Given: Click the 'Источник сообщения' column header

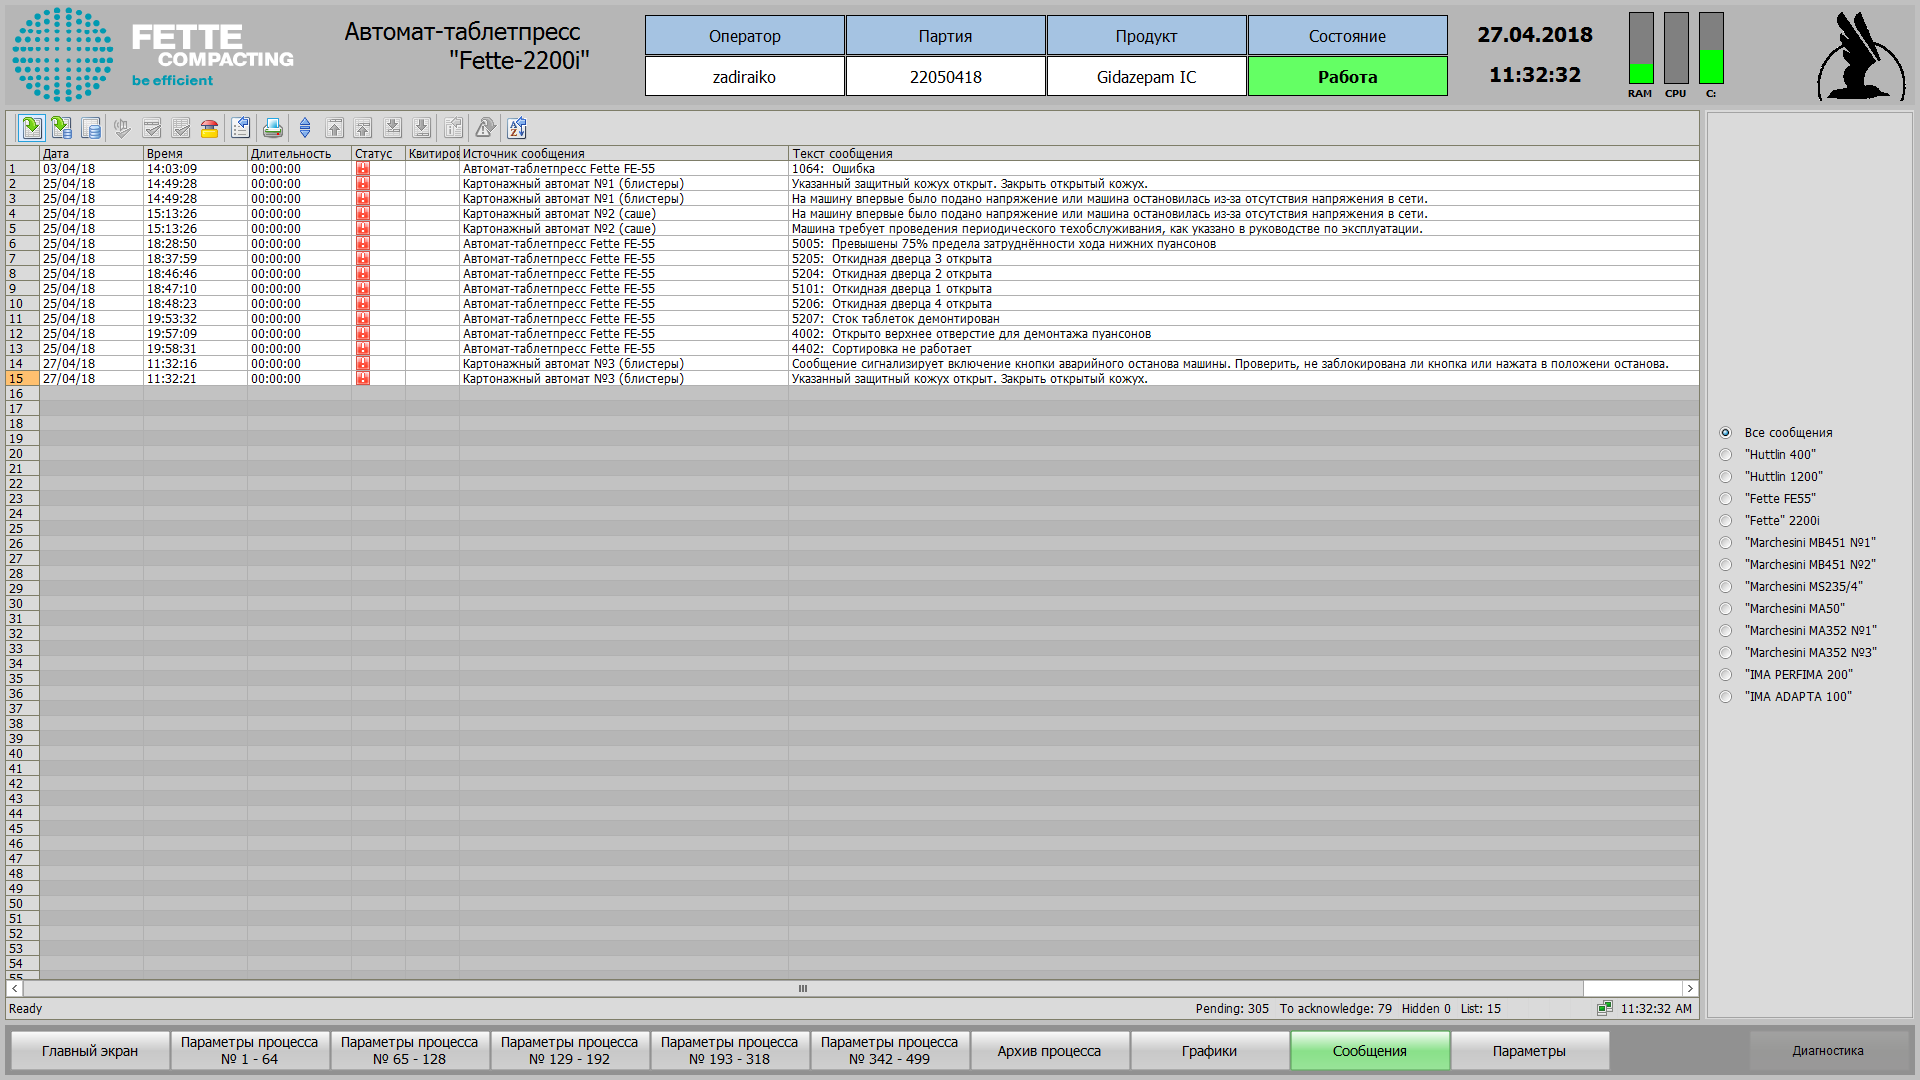Looking at the screenshot, I should [x=624, y=154].
